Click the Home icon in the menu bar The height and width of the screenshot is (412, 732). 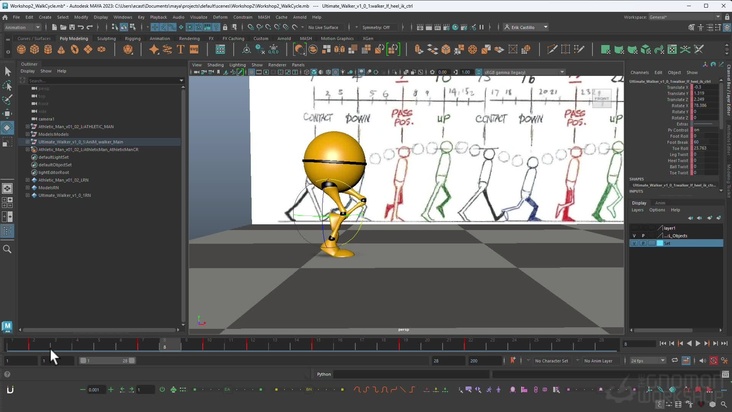click(x=5, y=17)
